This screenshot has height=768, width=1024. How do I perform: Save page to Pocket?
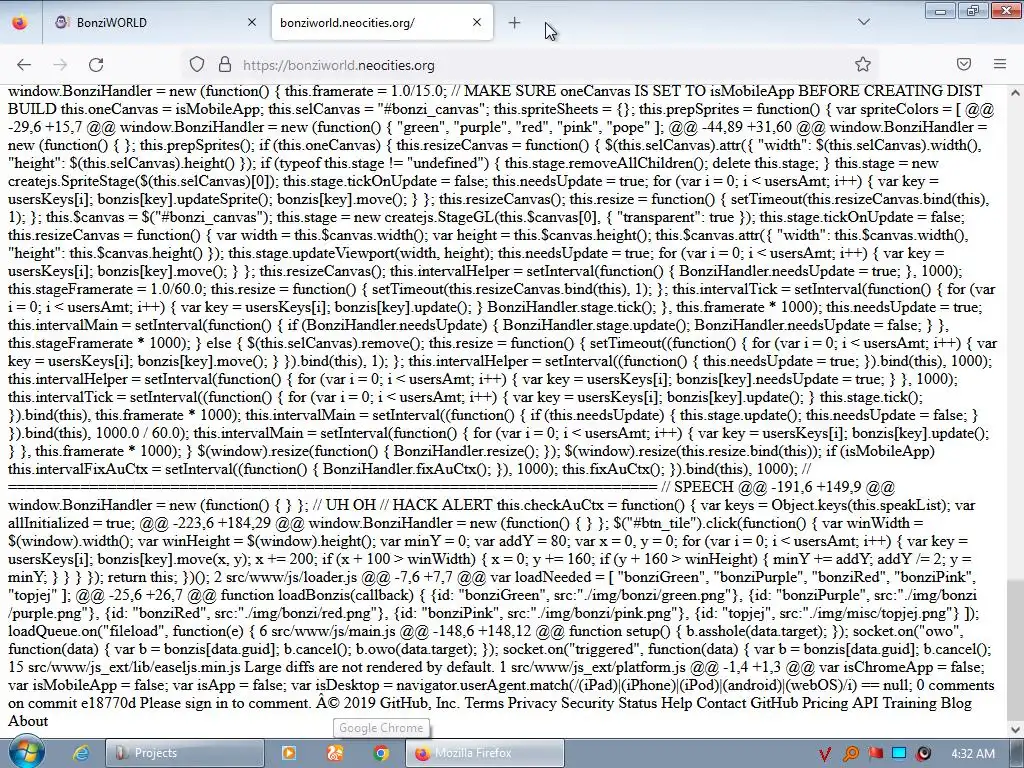pyautogui.click(x=964, y=64)
